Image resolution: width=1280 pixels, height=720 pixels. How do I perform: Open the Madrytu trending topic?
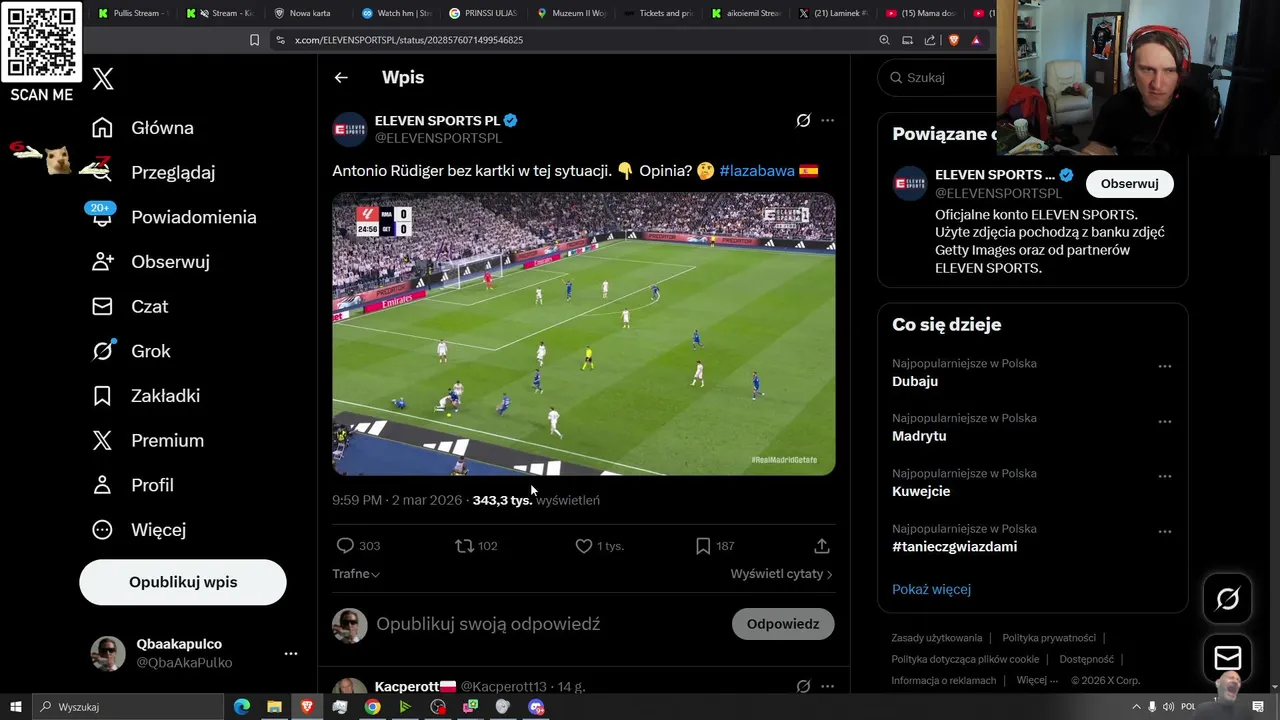919,436
